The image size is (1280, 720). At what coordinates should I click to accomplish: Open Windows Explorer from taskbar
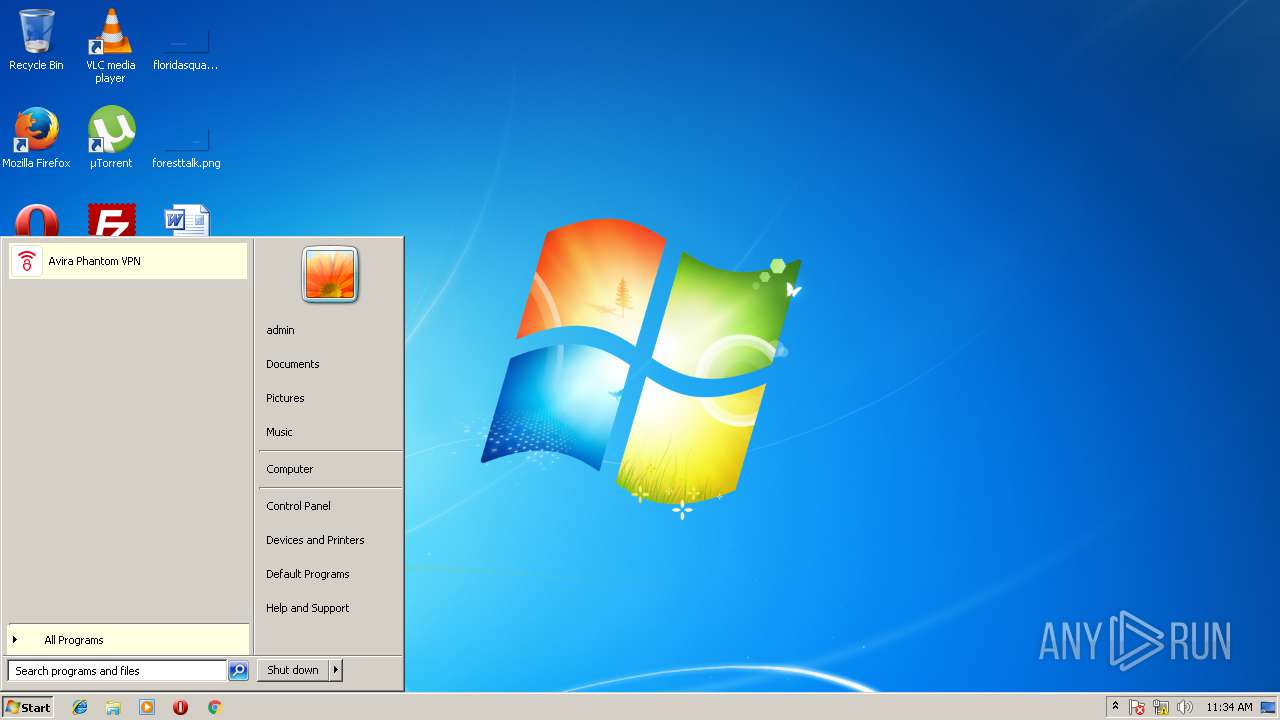tap(113, 707)
